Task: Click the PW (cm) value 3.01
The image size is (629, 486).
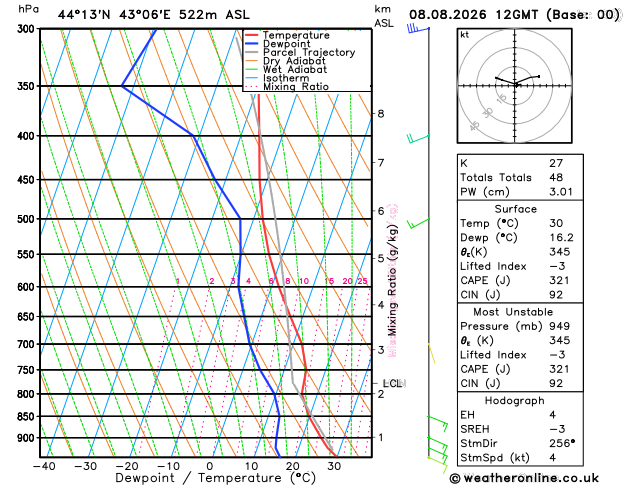Action: (561, 192)
